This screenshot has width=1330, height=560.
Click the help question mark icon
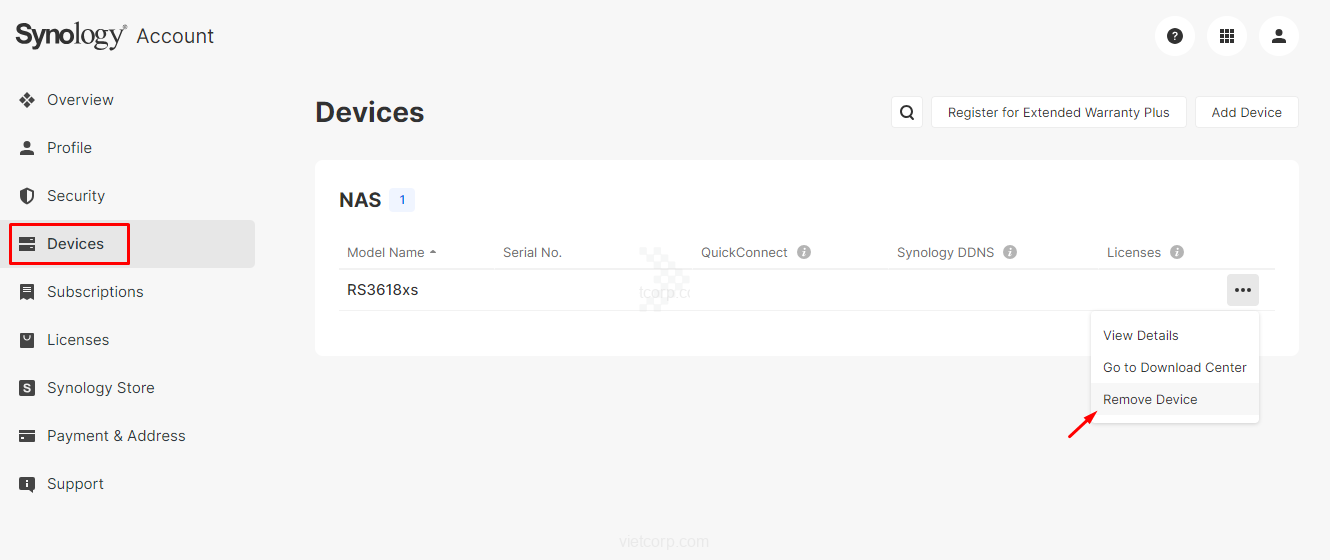[1175, 36]
